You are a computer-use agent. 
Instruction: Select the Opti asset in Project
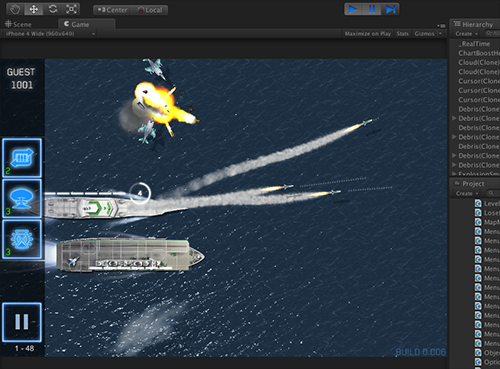point(491,362)
